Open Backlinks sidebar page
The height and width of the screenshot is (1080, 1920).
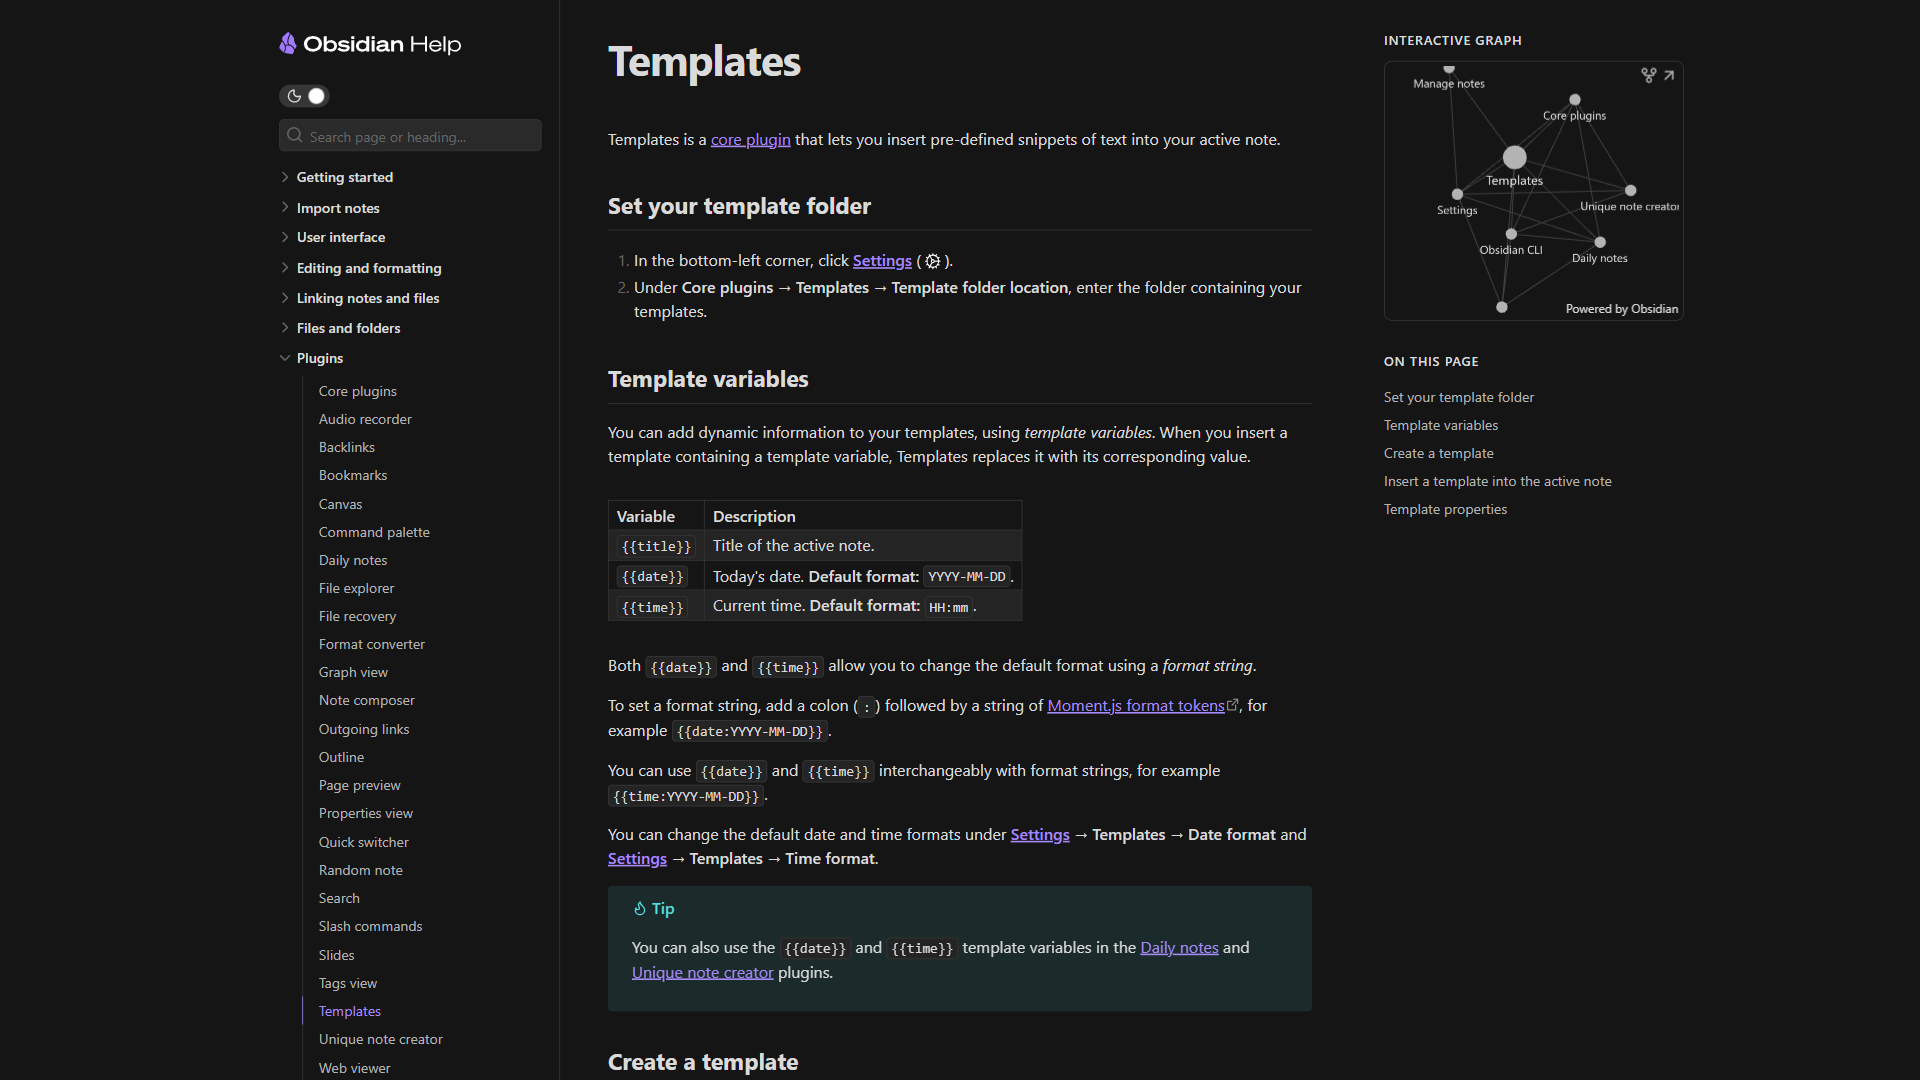(x=347, y=447)
